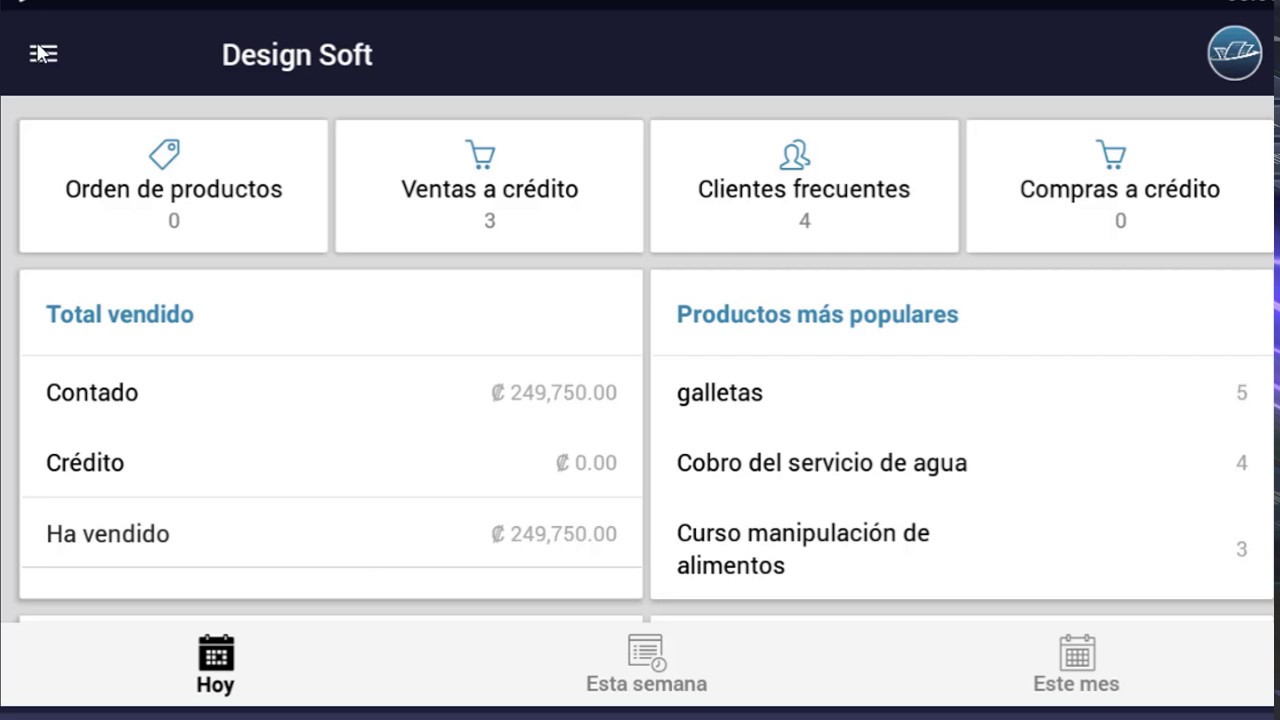The height and width of the screenshot is (720, 1280).
Task: Click the Clientes frecuentes people icon
Action: (795, 154)
